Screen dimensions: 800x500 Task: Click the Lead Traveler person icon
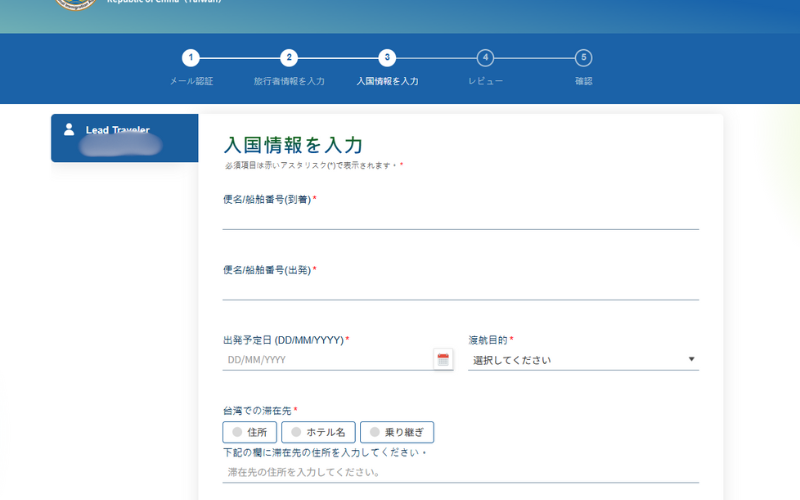click(x=69, y=129)
